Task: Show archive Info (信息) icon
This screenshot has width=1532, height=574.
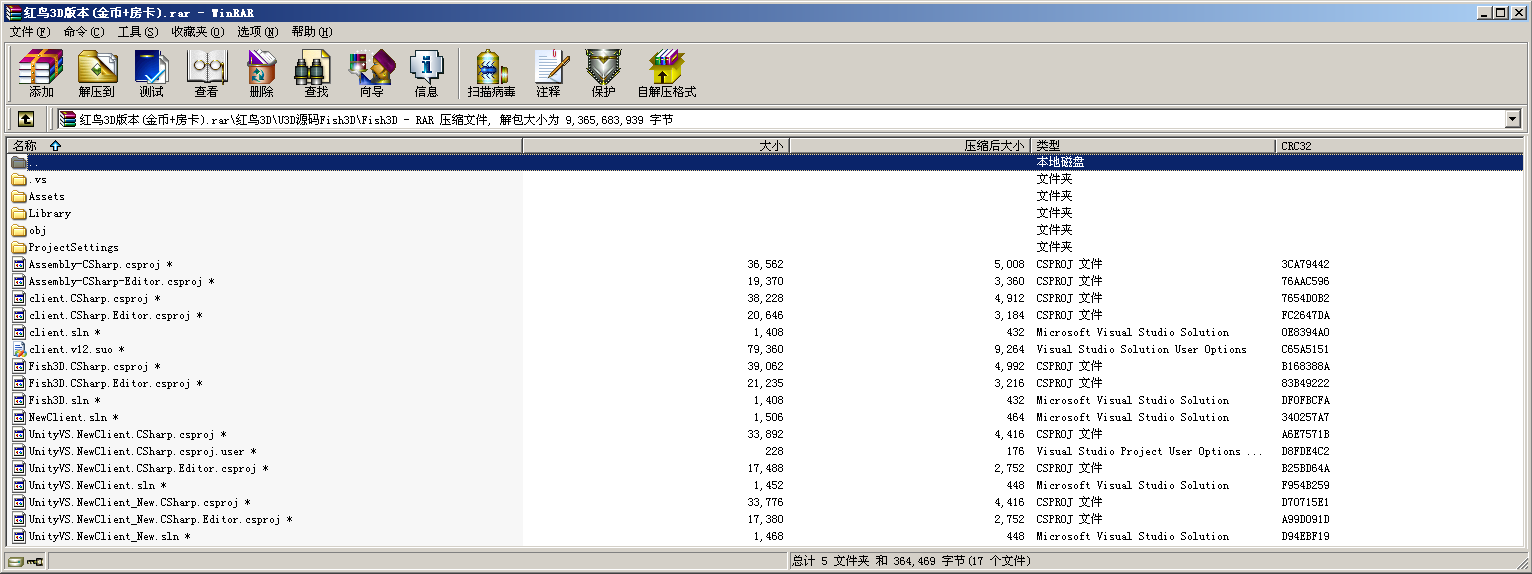Action: coord(426,73)
